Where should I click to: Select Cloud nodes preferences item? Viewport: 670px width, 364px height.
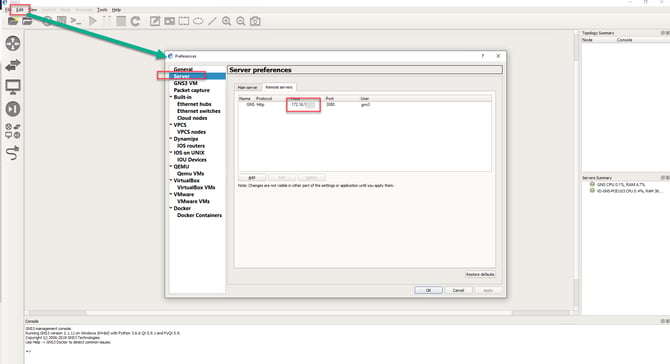click(192, 118)
